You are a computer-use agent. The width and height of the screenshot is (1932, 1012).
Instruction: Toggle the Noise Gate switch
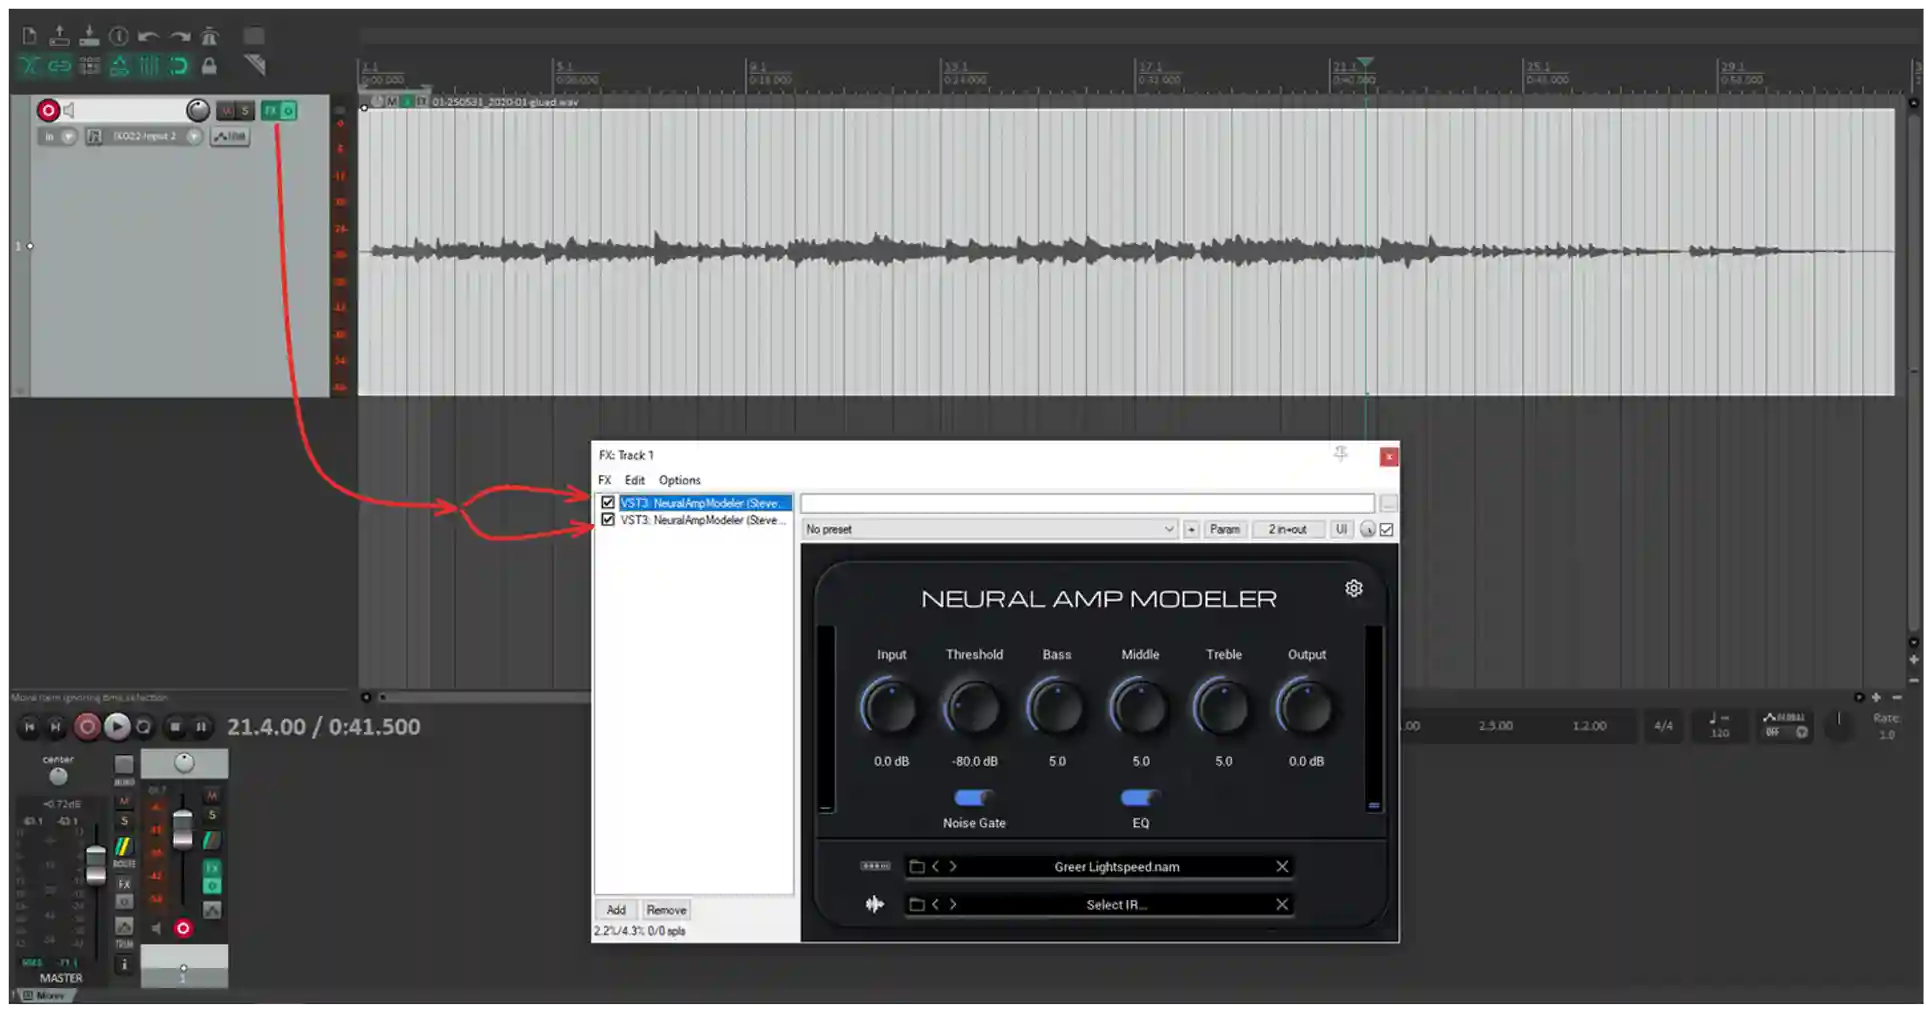pyautogui.click(x=973, y=797)
